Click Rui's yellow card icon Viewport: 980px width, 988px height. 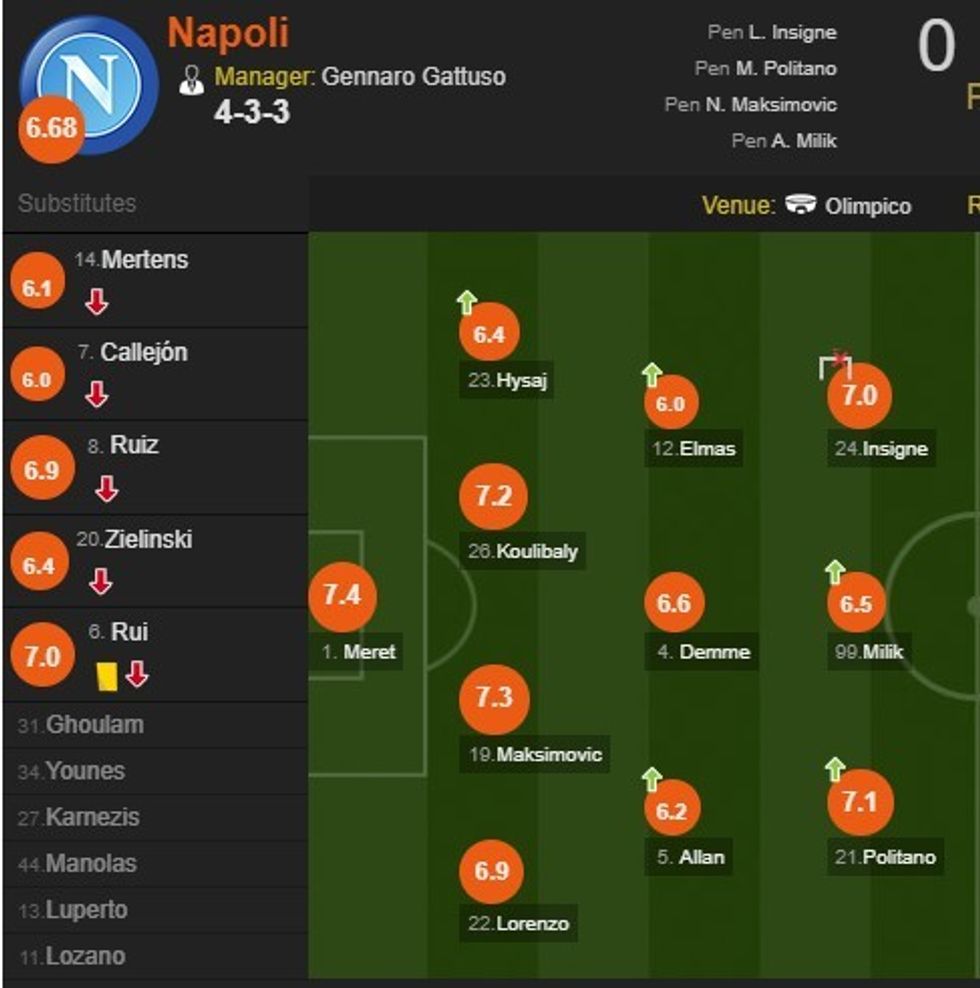click(107, 677)
